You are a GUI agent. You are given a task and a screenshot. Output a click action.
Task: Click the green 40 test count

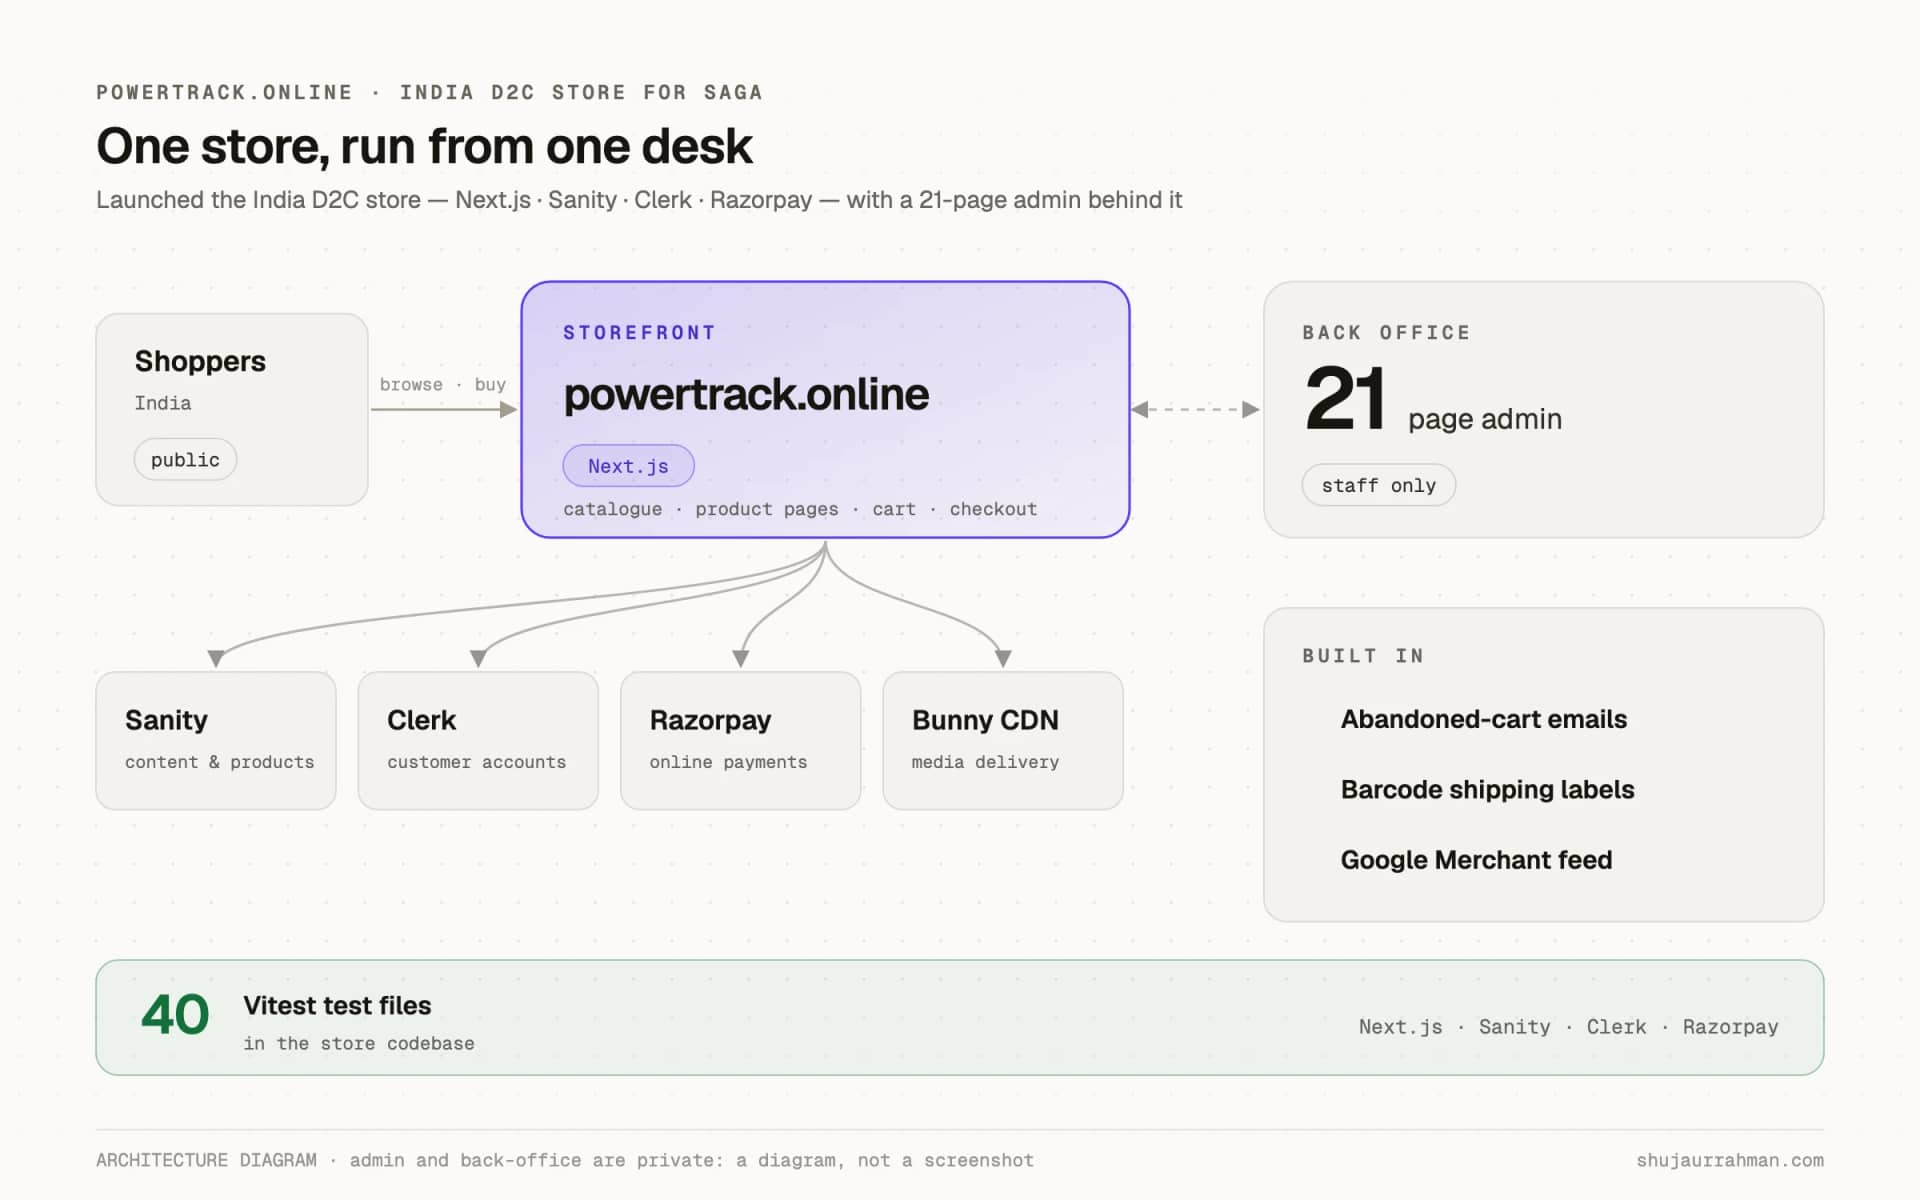[175, 1015]
